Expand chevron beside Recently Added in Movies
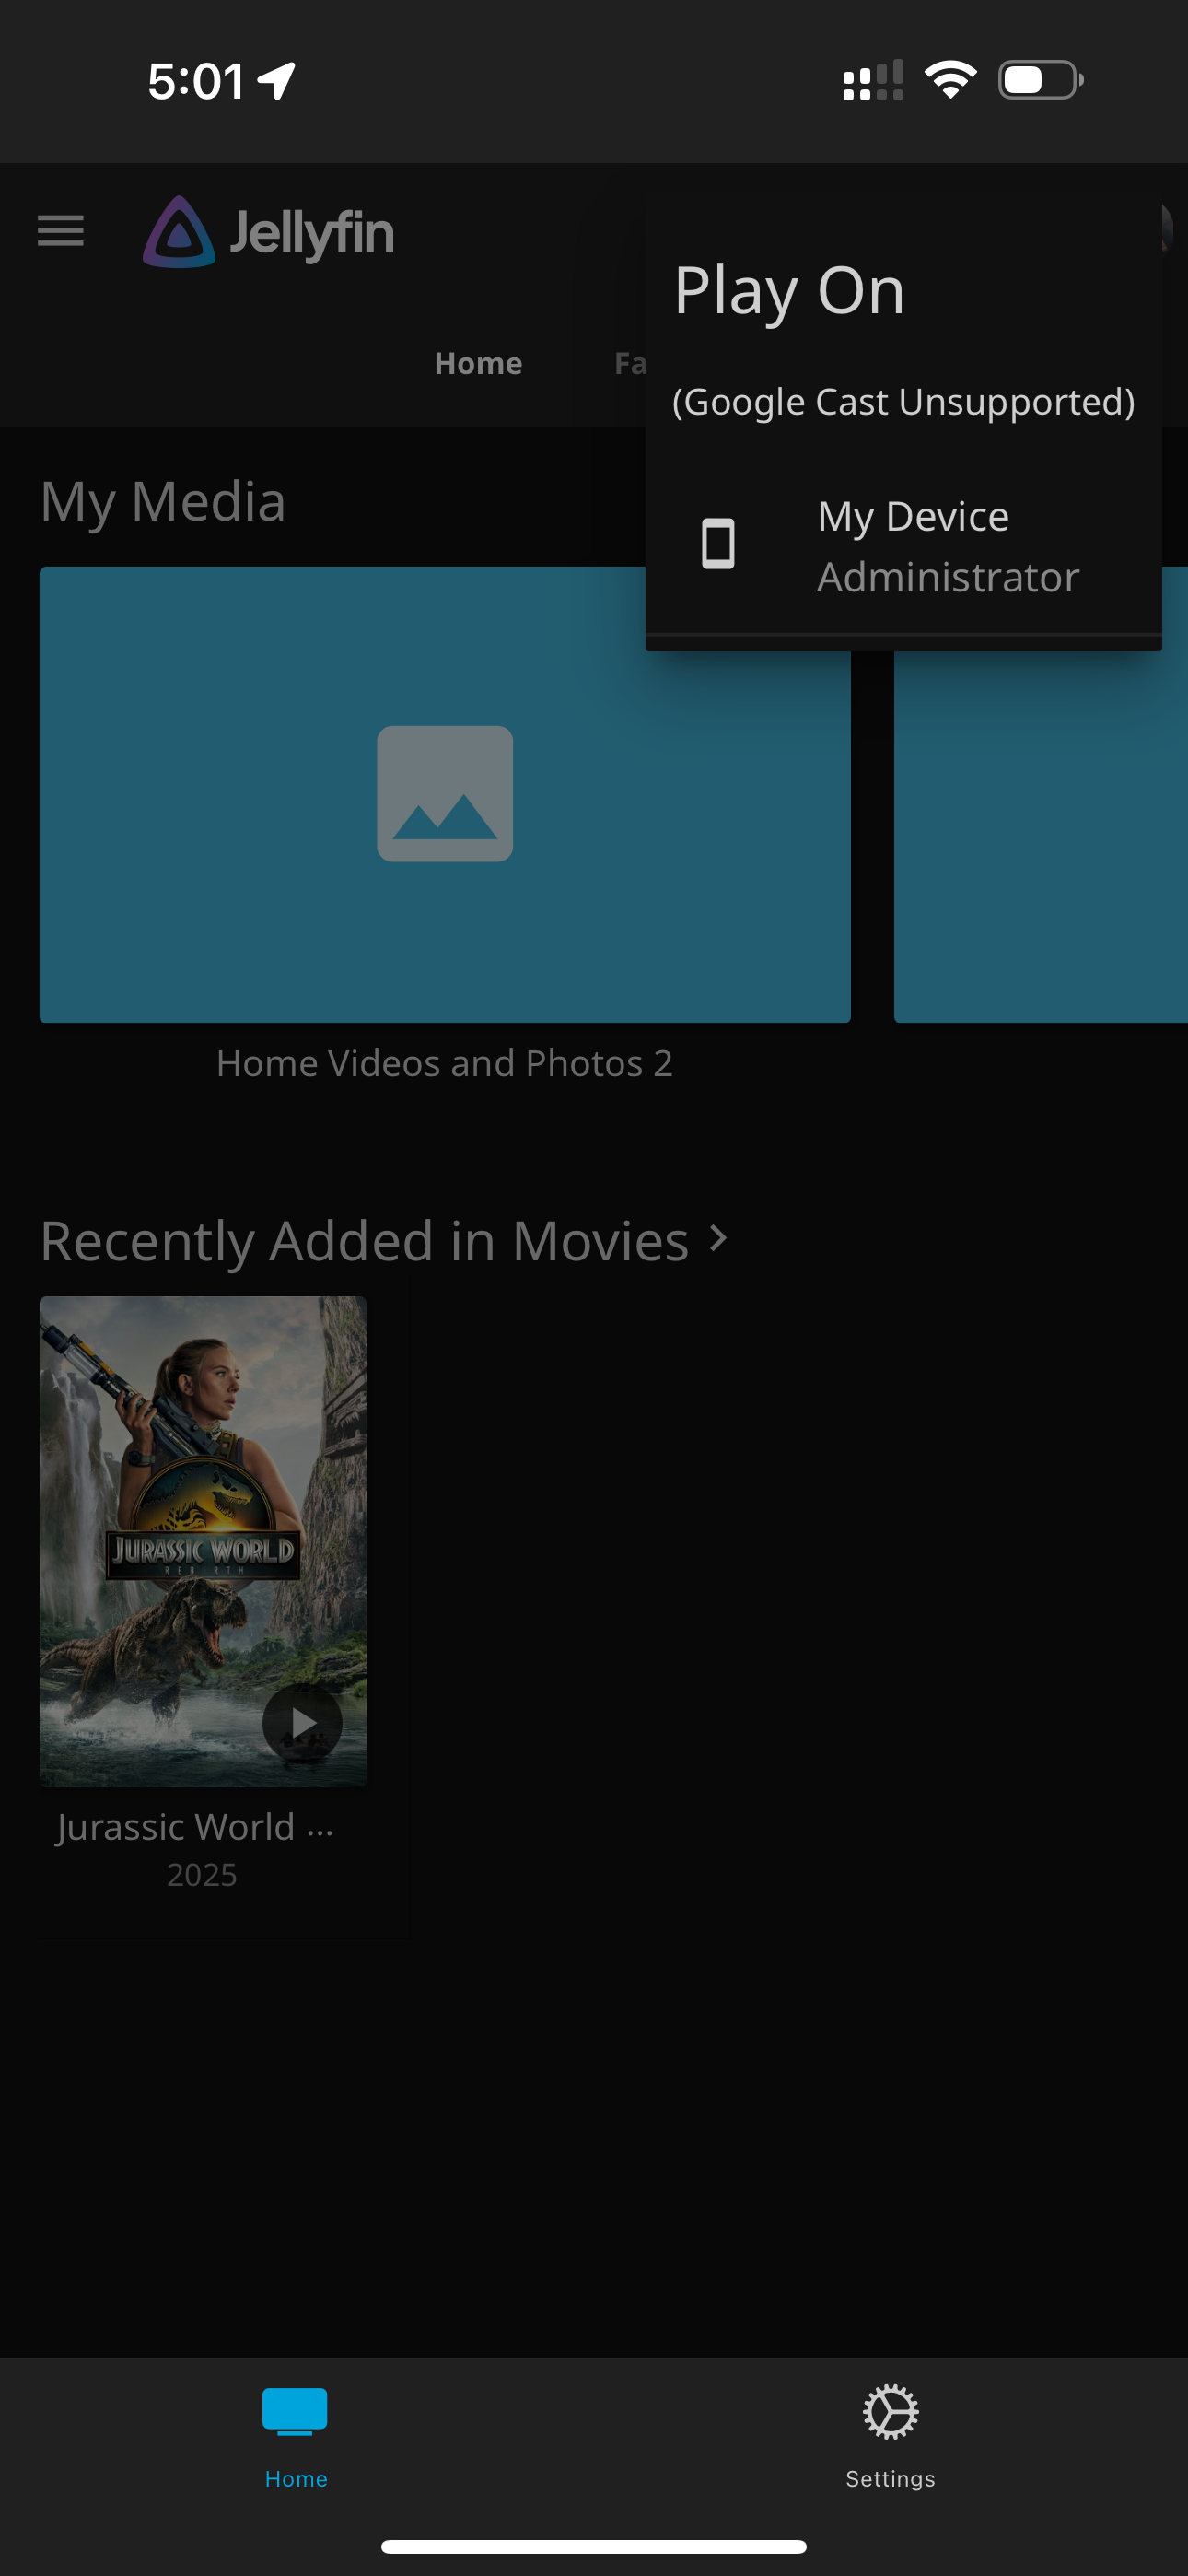This screenshot has width=1188, height=2576. (718, 1239)
